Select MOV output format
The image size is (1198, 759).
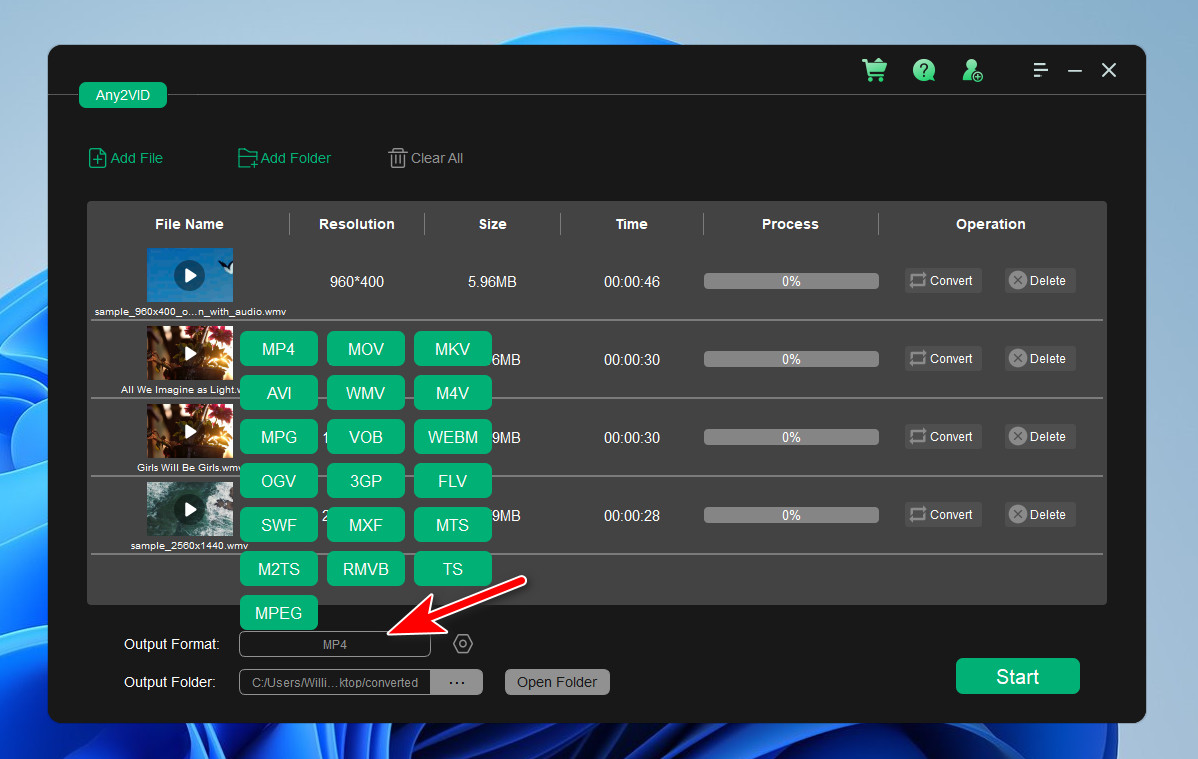(365, 349)
